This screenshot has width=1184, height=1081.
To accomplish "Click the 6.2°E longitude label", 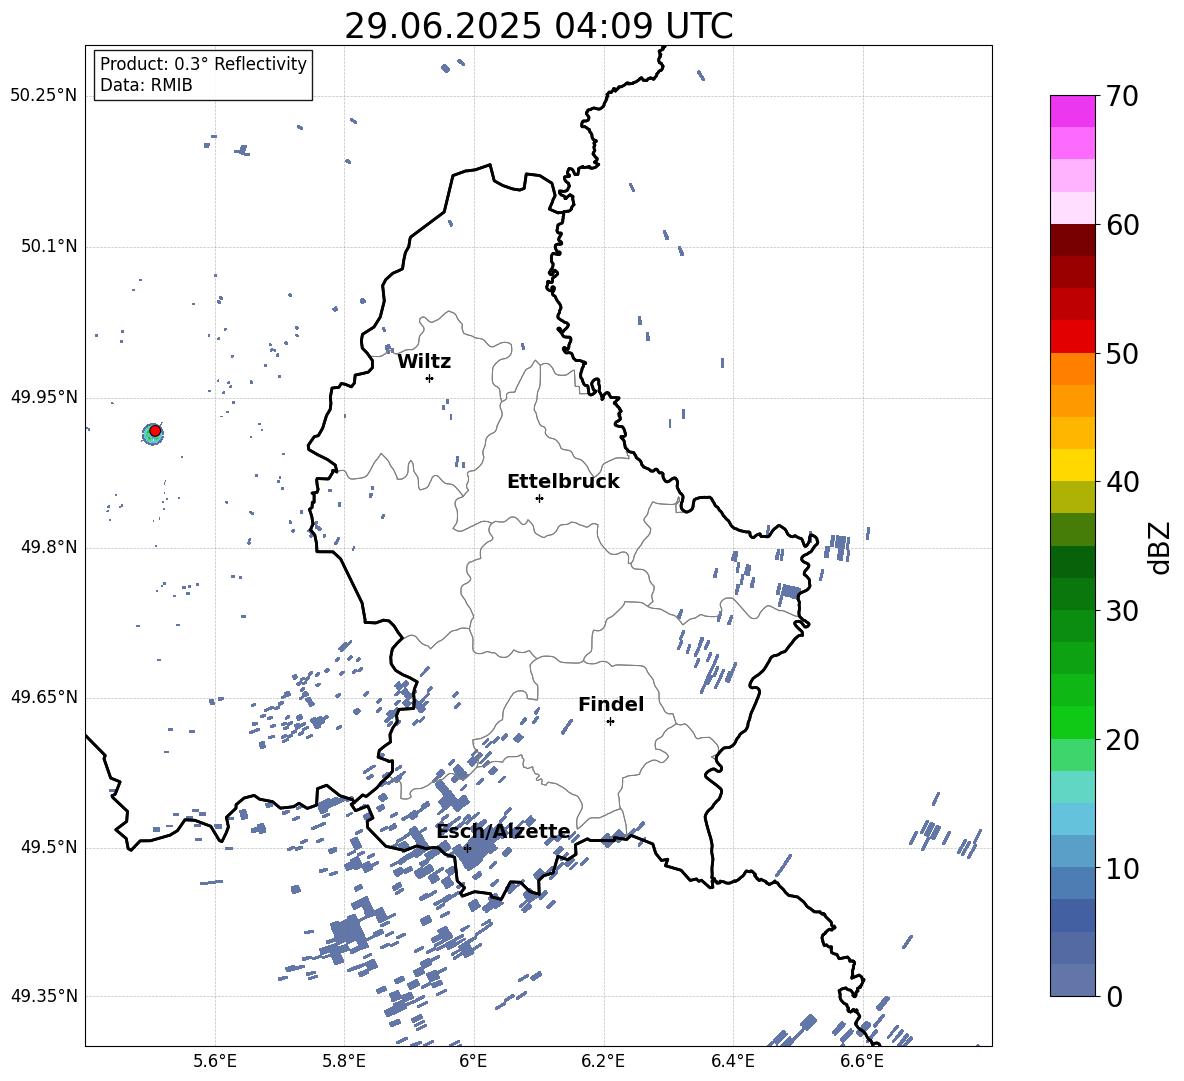I will pos(603,1062).
